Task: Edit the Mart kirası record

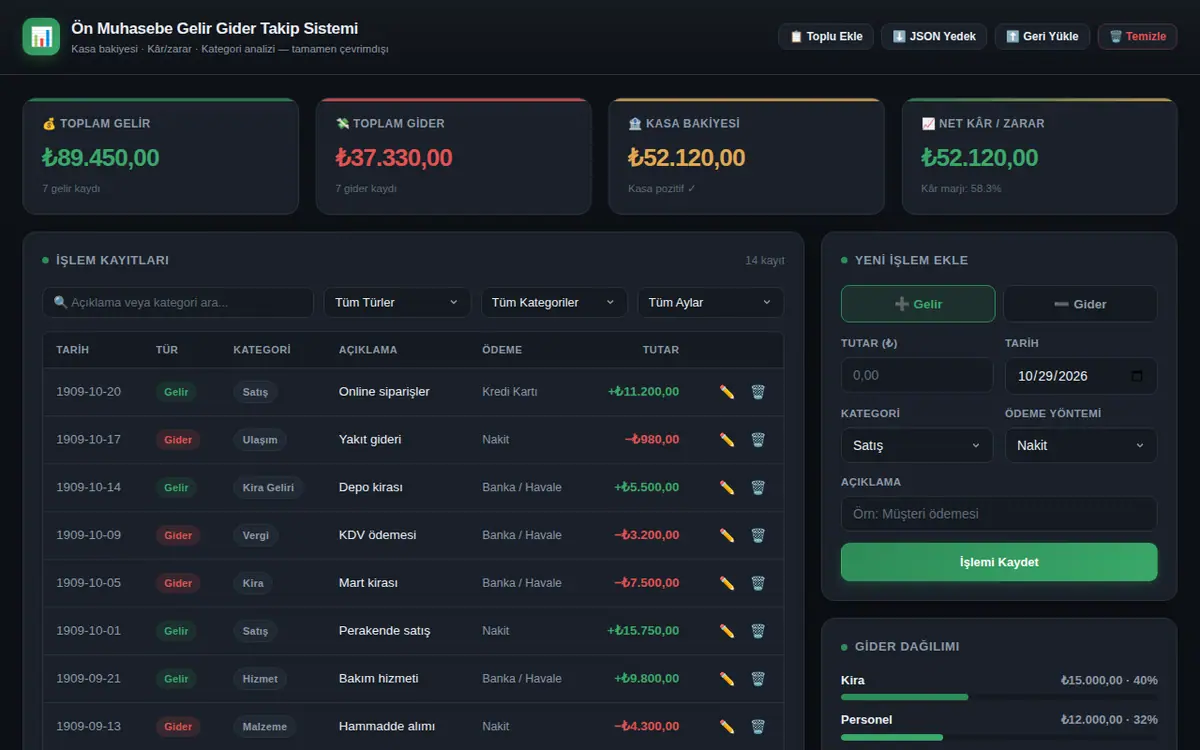Action: click(727, 583)
